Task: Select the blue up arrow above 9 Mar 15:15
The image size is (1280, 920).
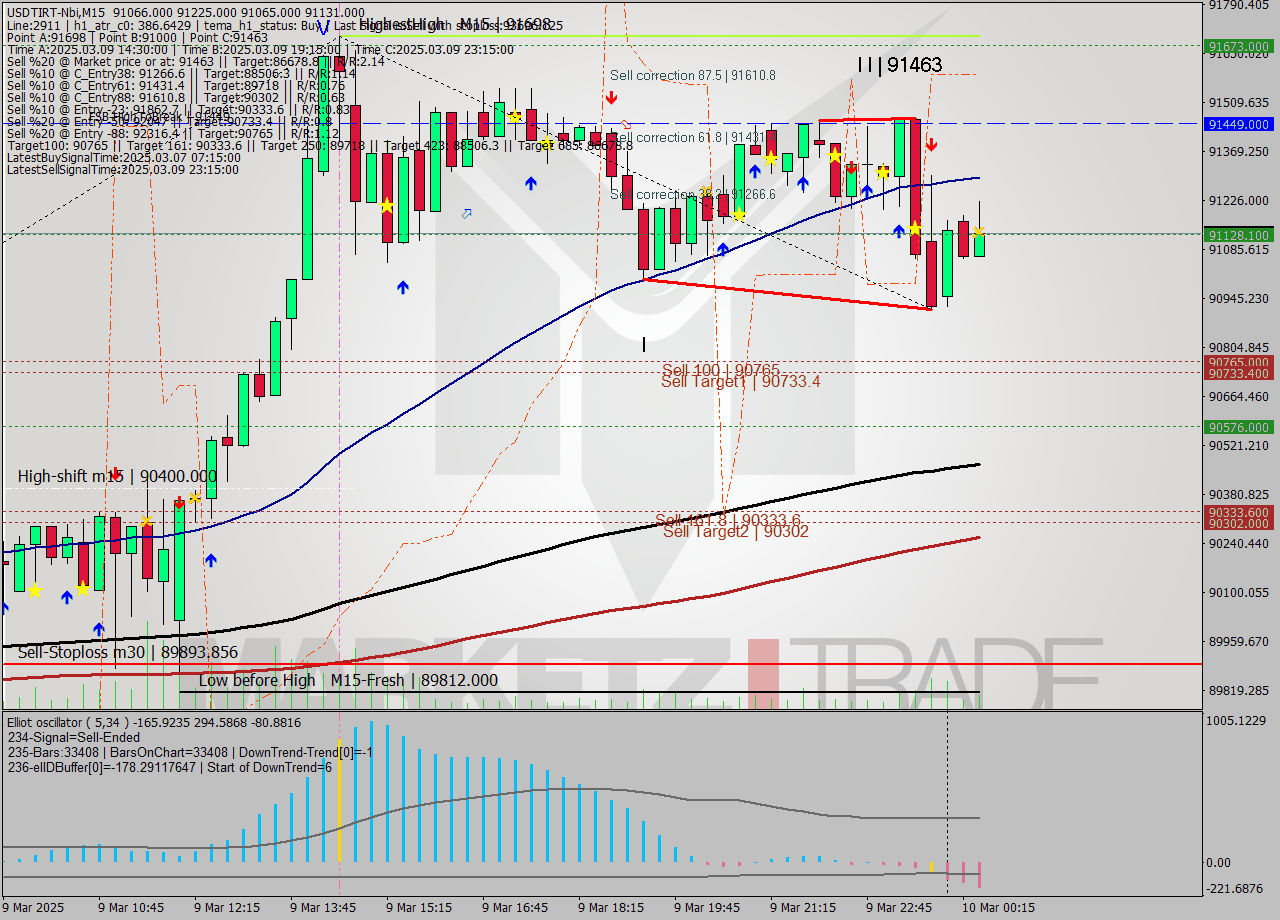Action: 402,287
